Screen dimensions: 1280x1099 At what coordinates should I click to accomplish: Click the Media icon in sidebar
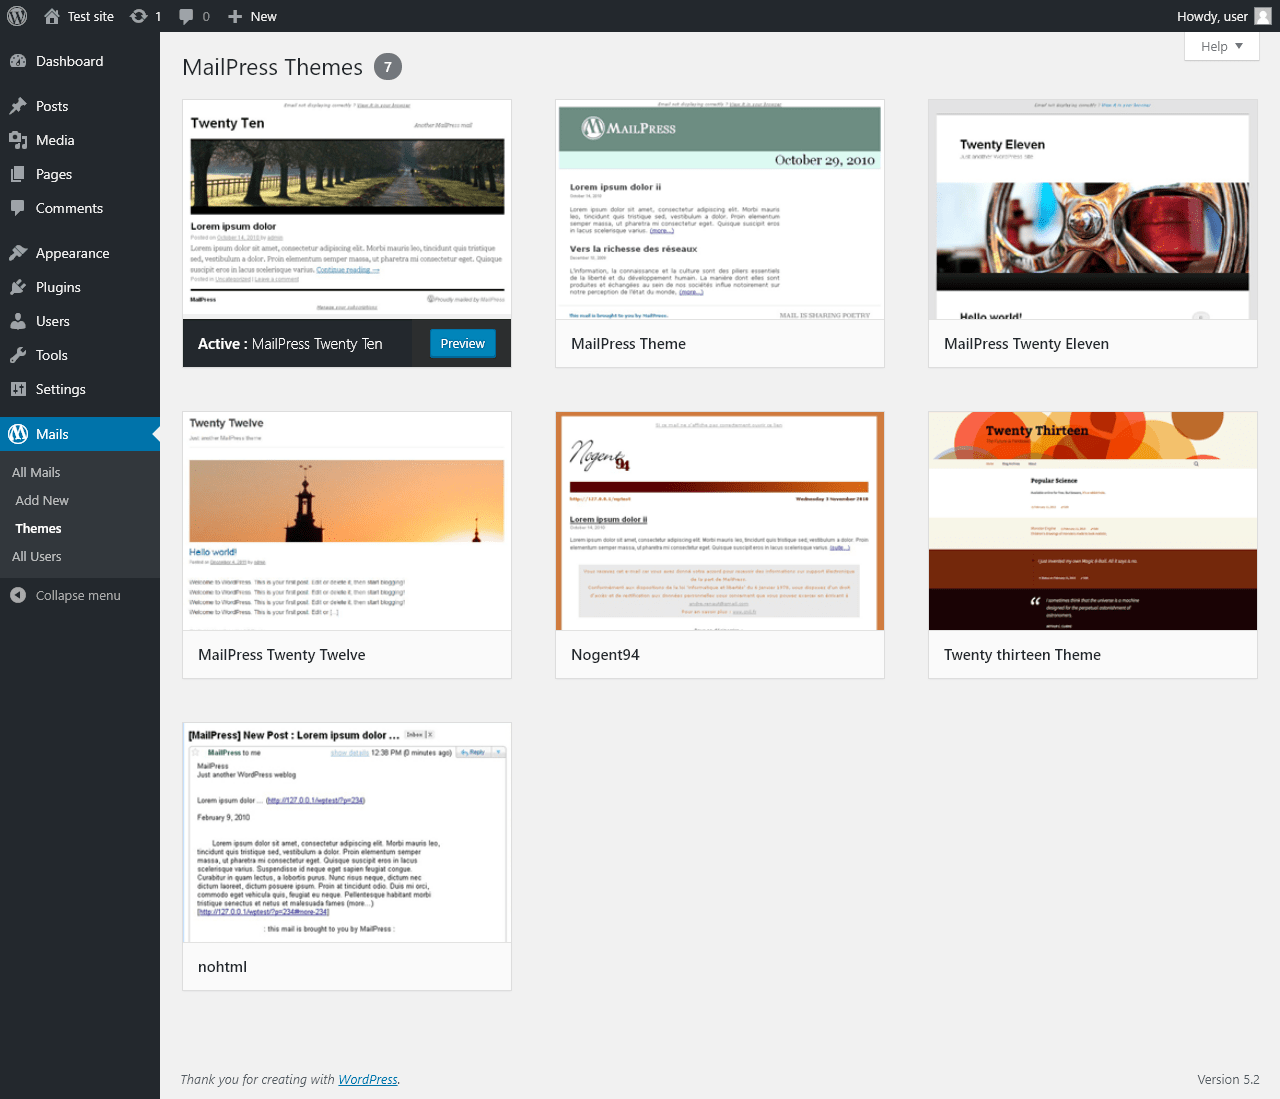click(x=18, y=140)
